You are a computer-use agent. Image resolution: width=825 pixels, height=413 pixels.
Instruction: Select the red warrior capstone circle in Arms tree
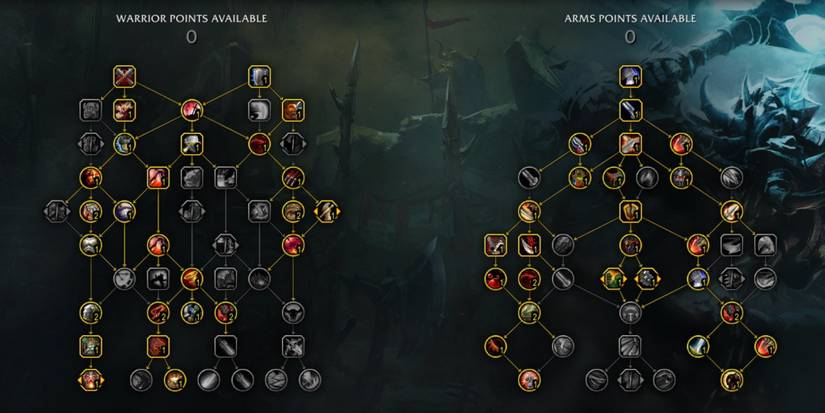pyautogui.click(x=529, y=380)
